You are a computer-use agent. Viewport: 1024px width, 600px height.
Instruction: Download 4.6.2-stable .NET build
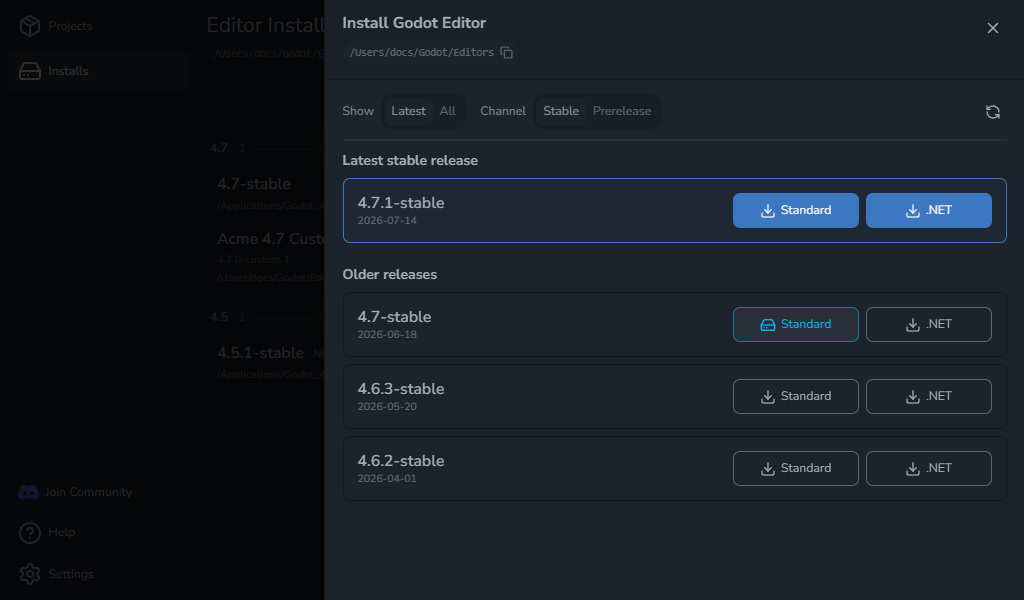[x=929, y=468]
